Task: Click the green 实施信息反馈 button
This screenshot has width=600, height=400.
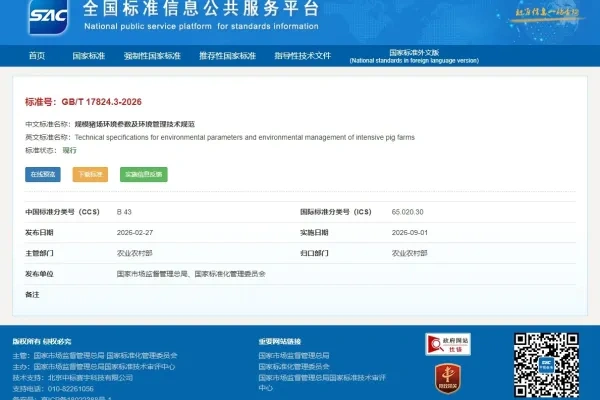Action: point(144,175)
